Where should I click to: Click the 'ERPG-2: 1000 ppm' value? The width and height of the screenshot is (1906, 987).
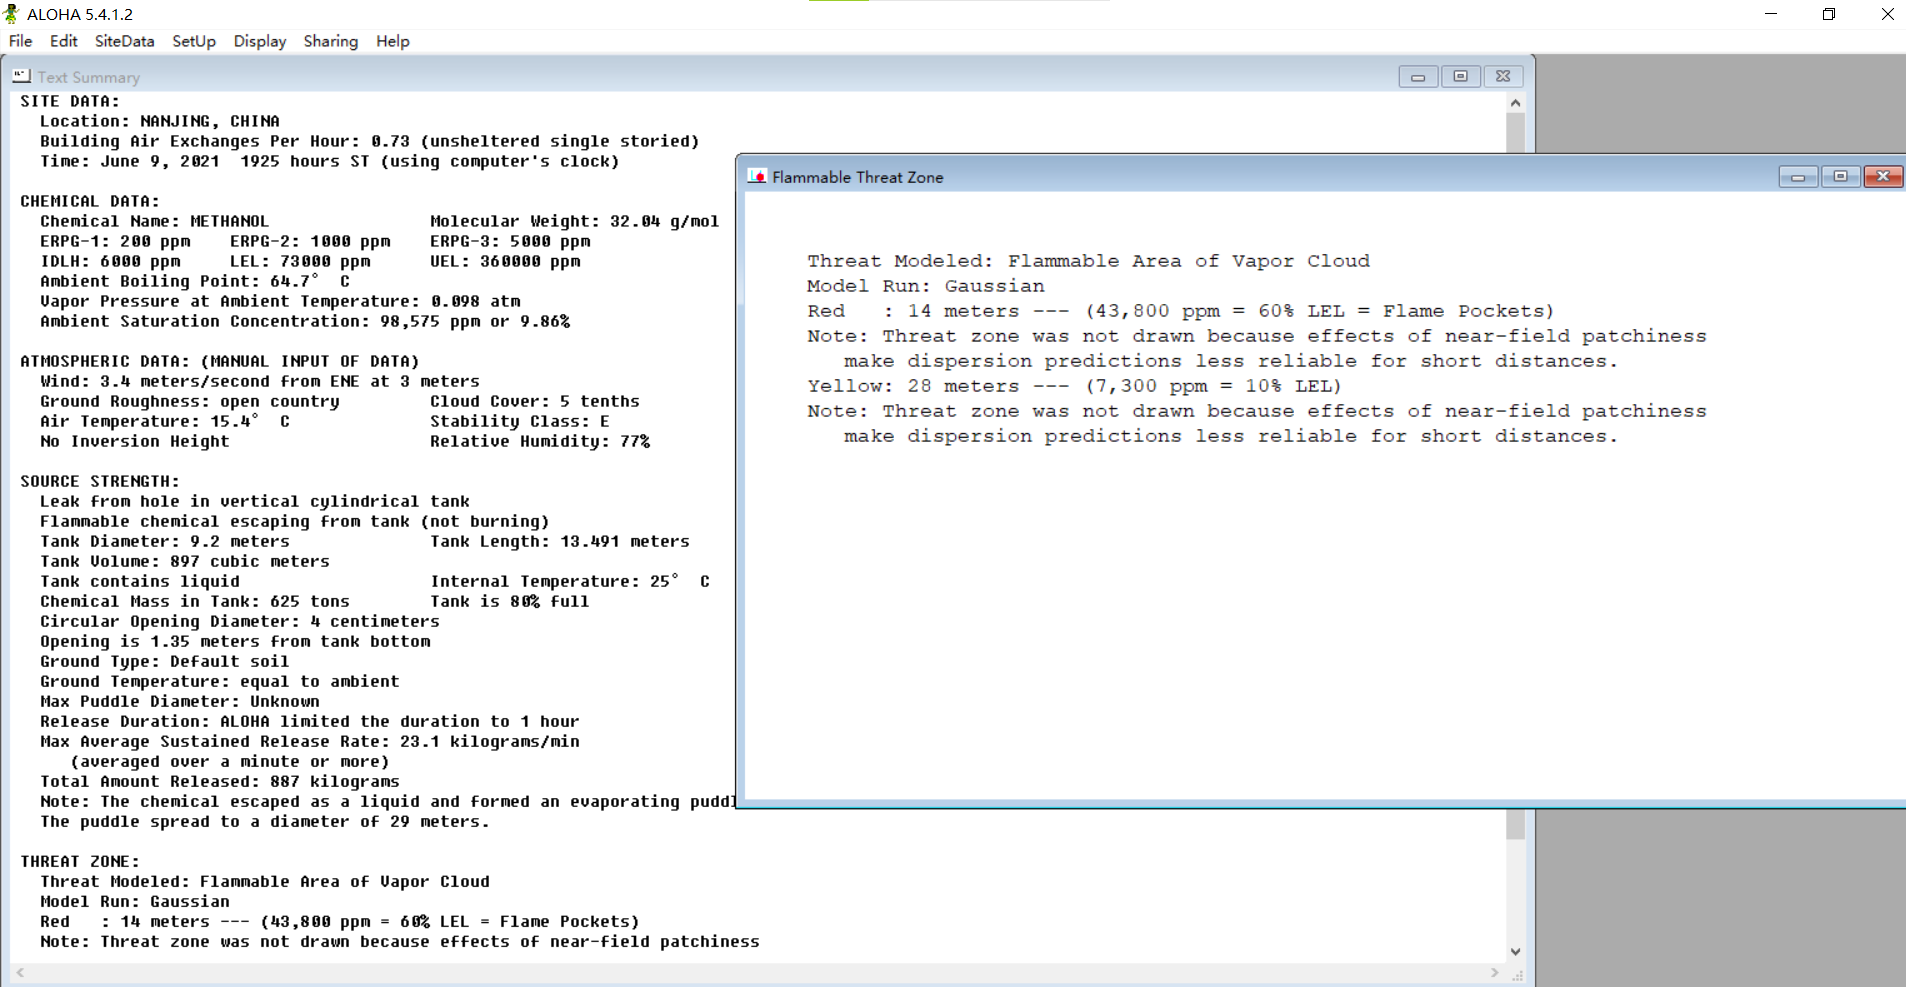pos(310,241)
